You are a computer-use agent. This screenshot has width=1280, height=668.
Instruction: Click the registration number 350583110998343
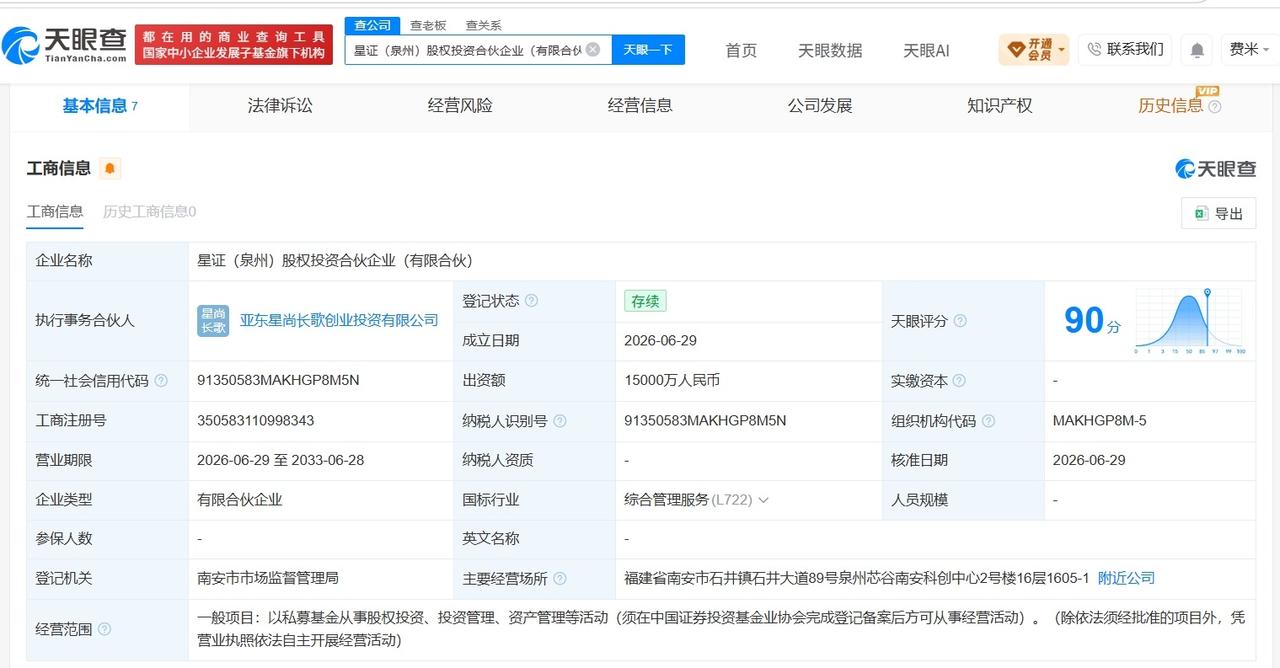click(x=256, y=421)
